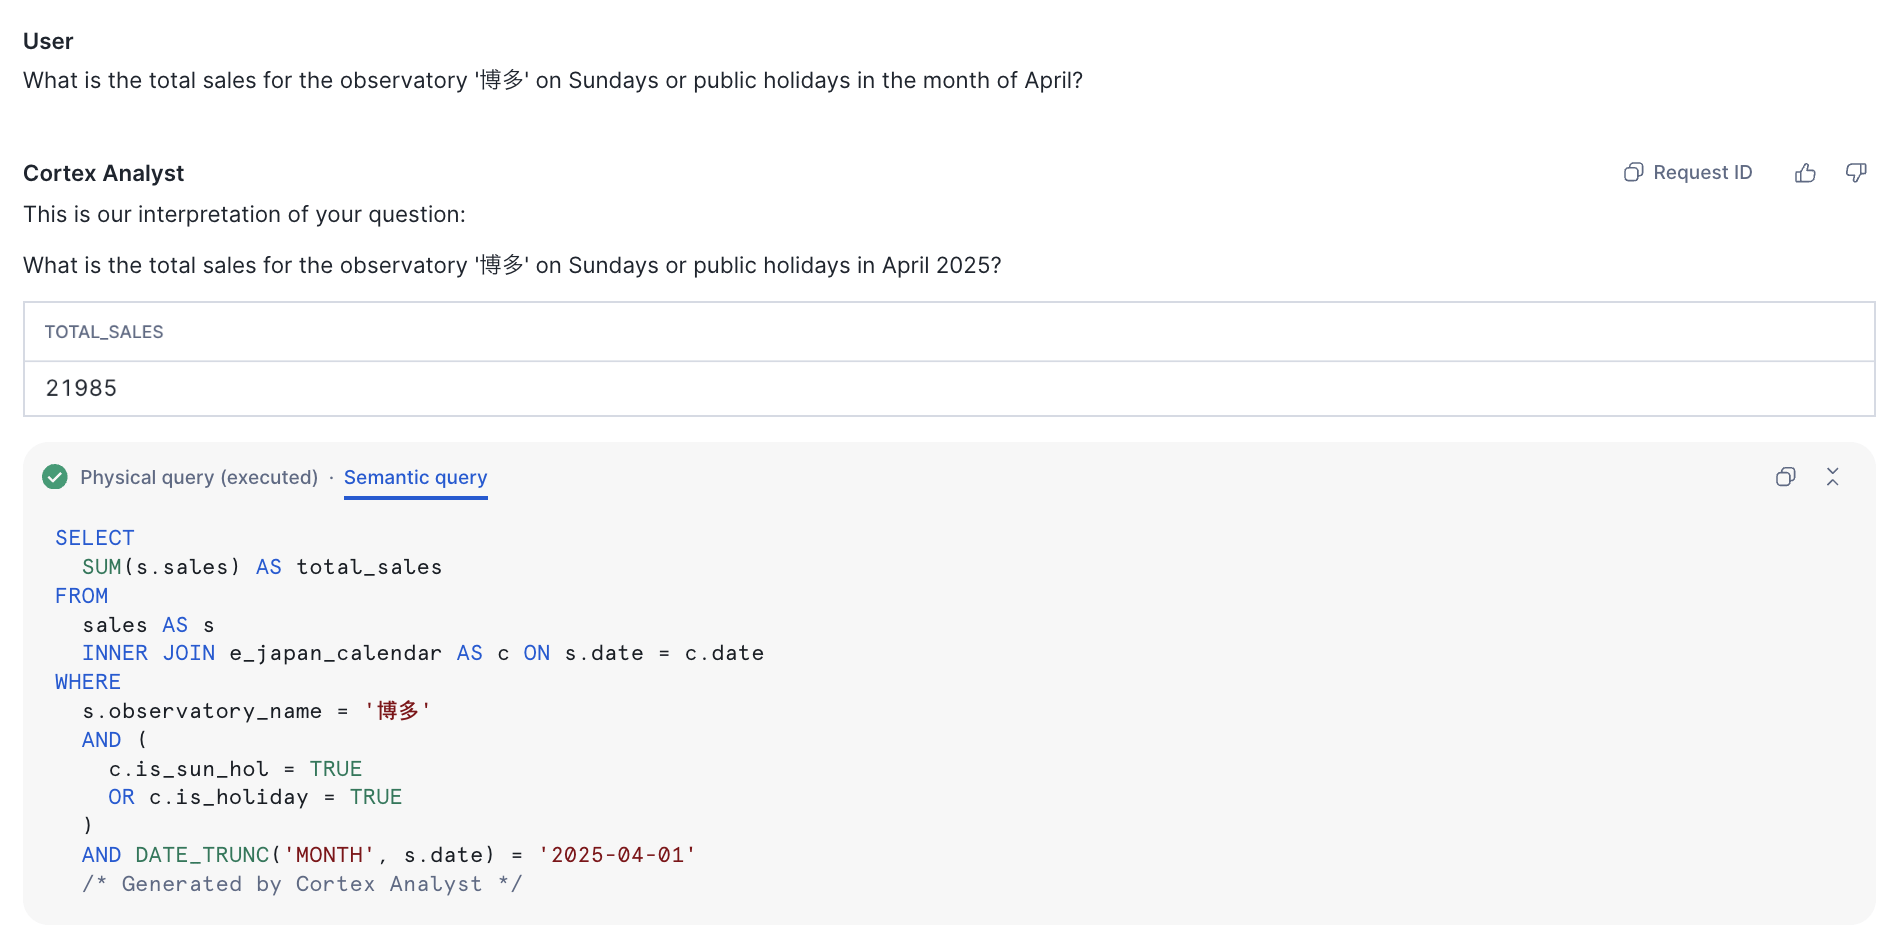The width and height of the screenshot is (1896, 946).
Task: Click the green executed checkmark icon
Action: (x=55, y=477)
